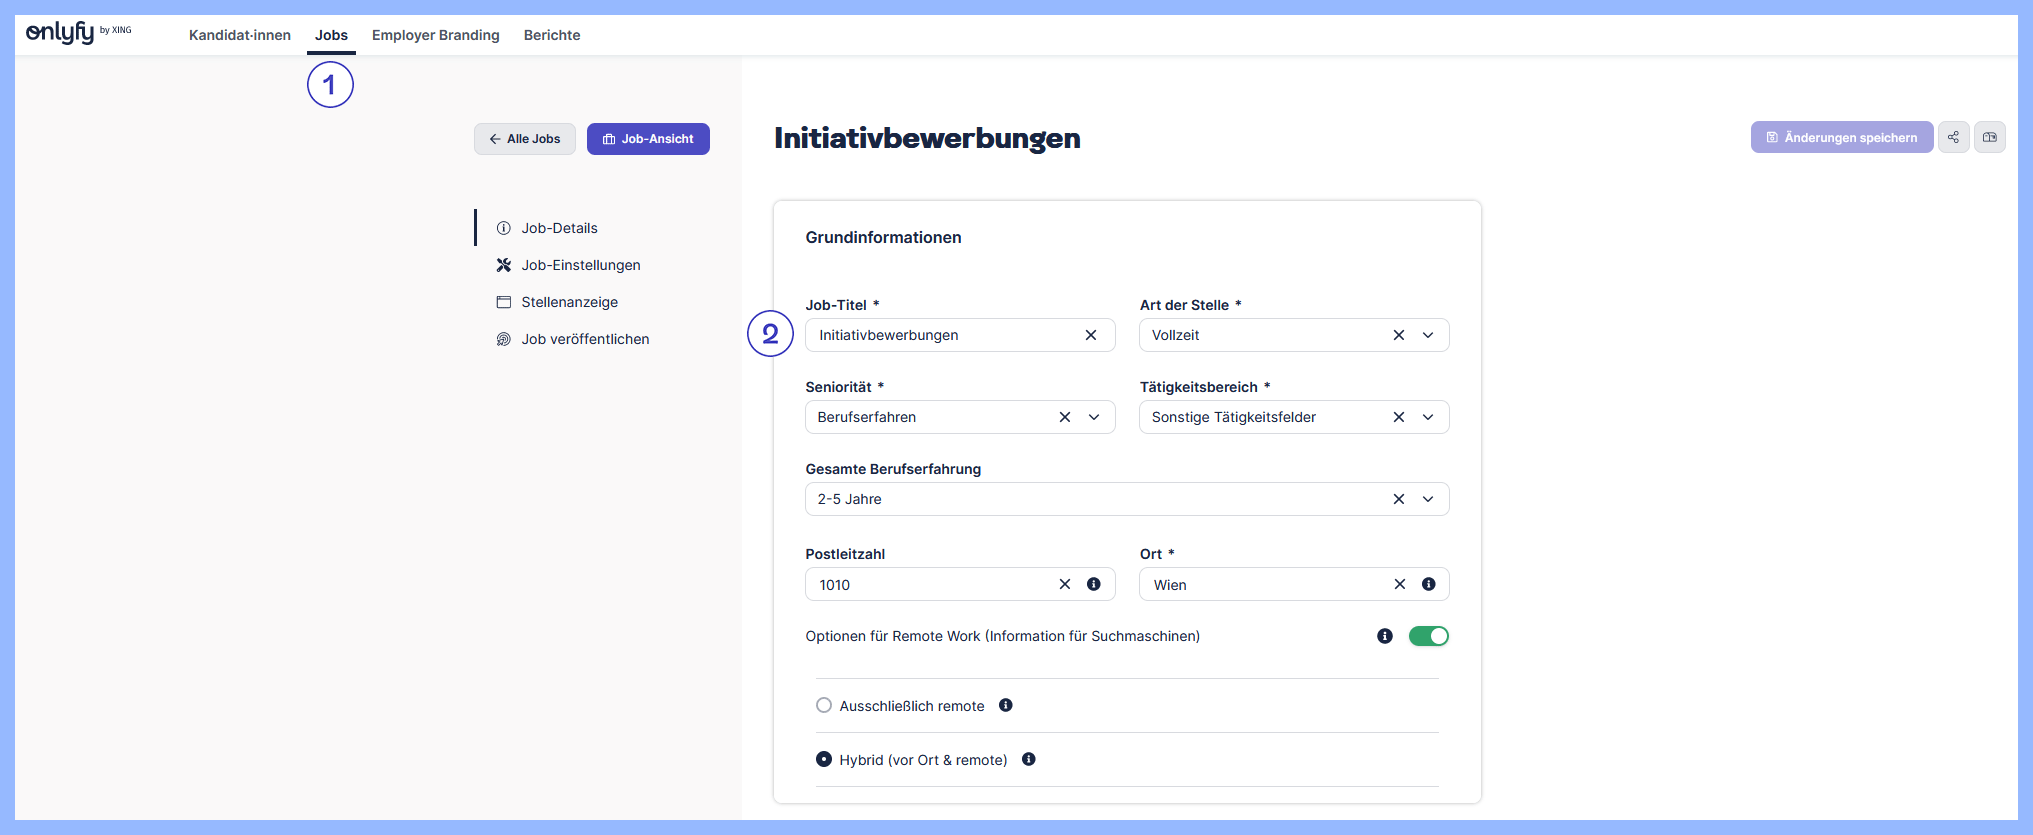Expand Gesamte Berufserfahrung dropdown

1428,499
